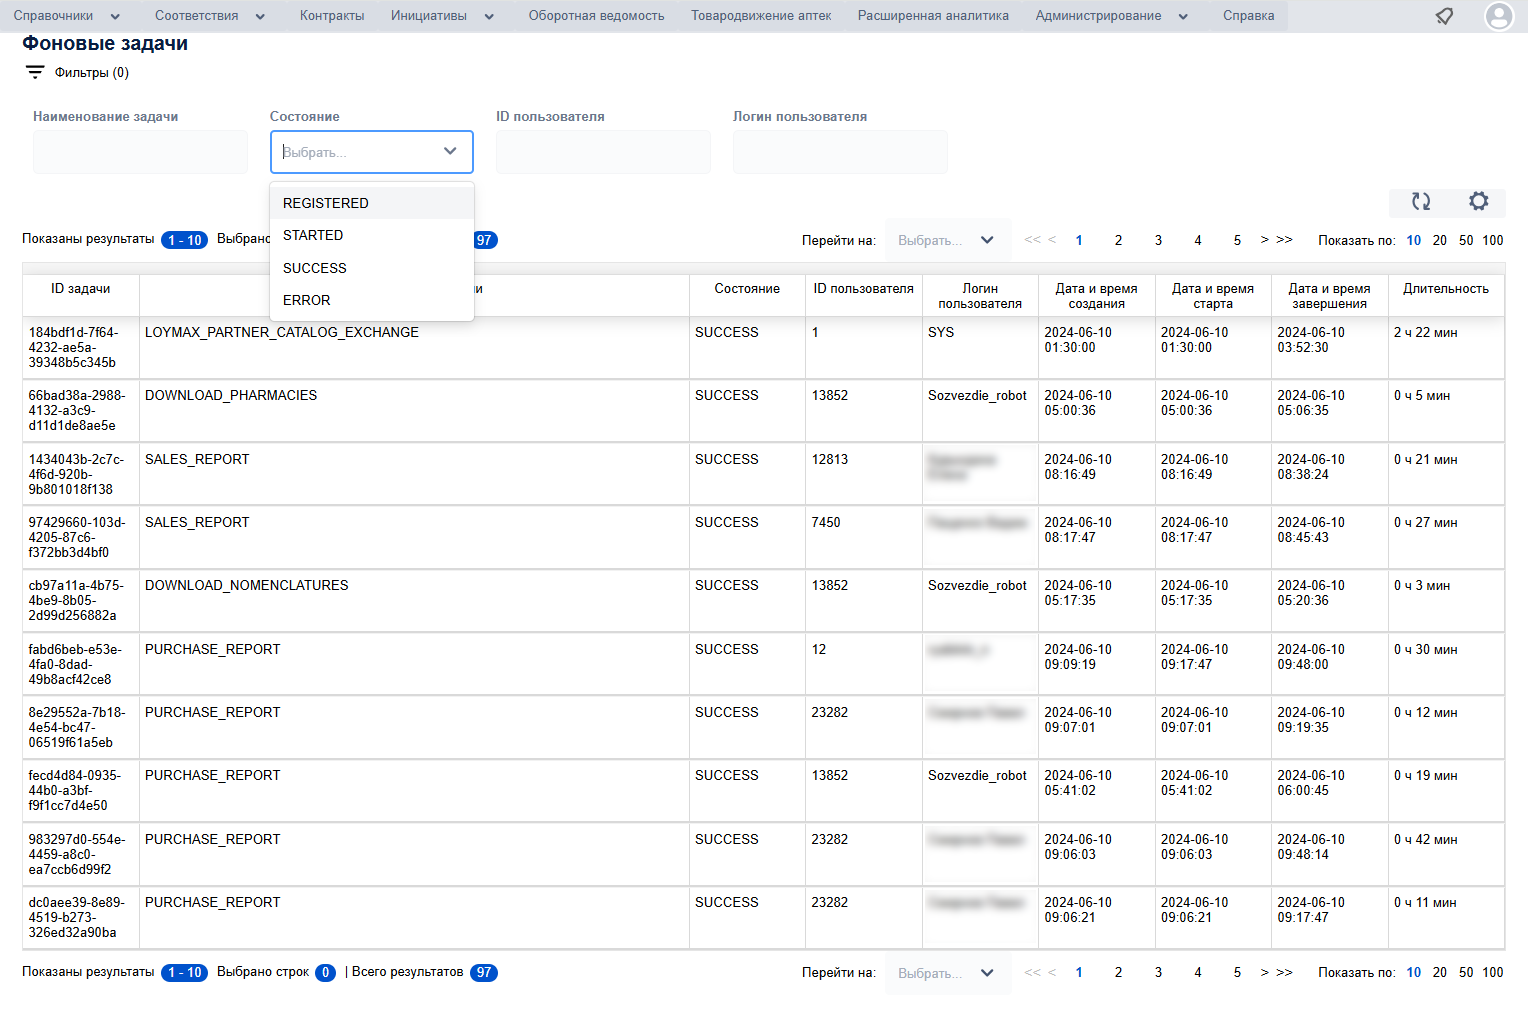Go to last page in top pagination
This screenshot has width=1528, height=1018.
pyautogui.click(x=1285, y=240)
